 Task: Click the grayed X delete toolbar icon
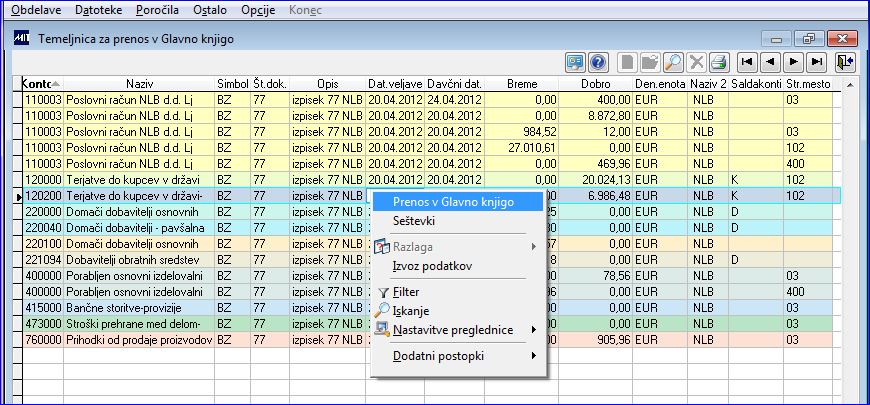[x=696, y=62]
